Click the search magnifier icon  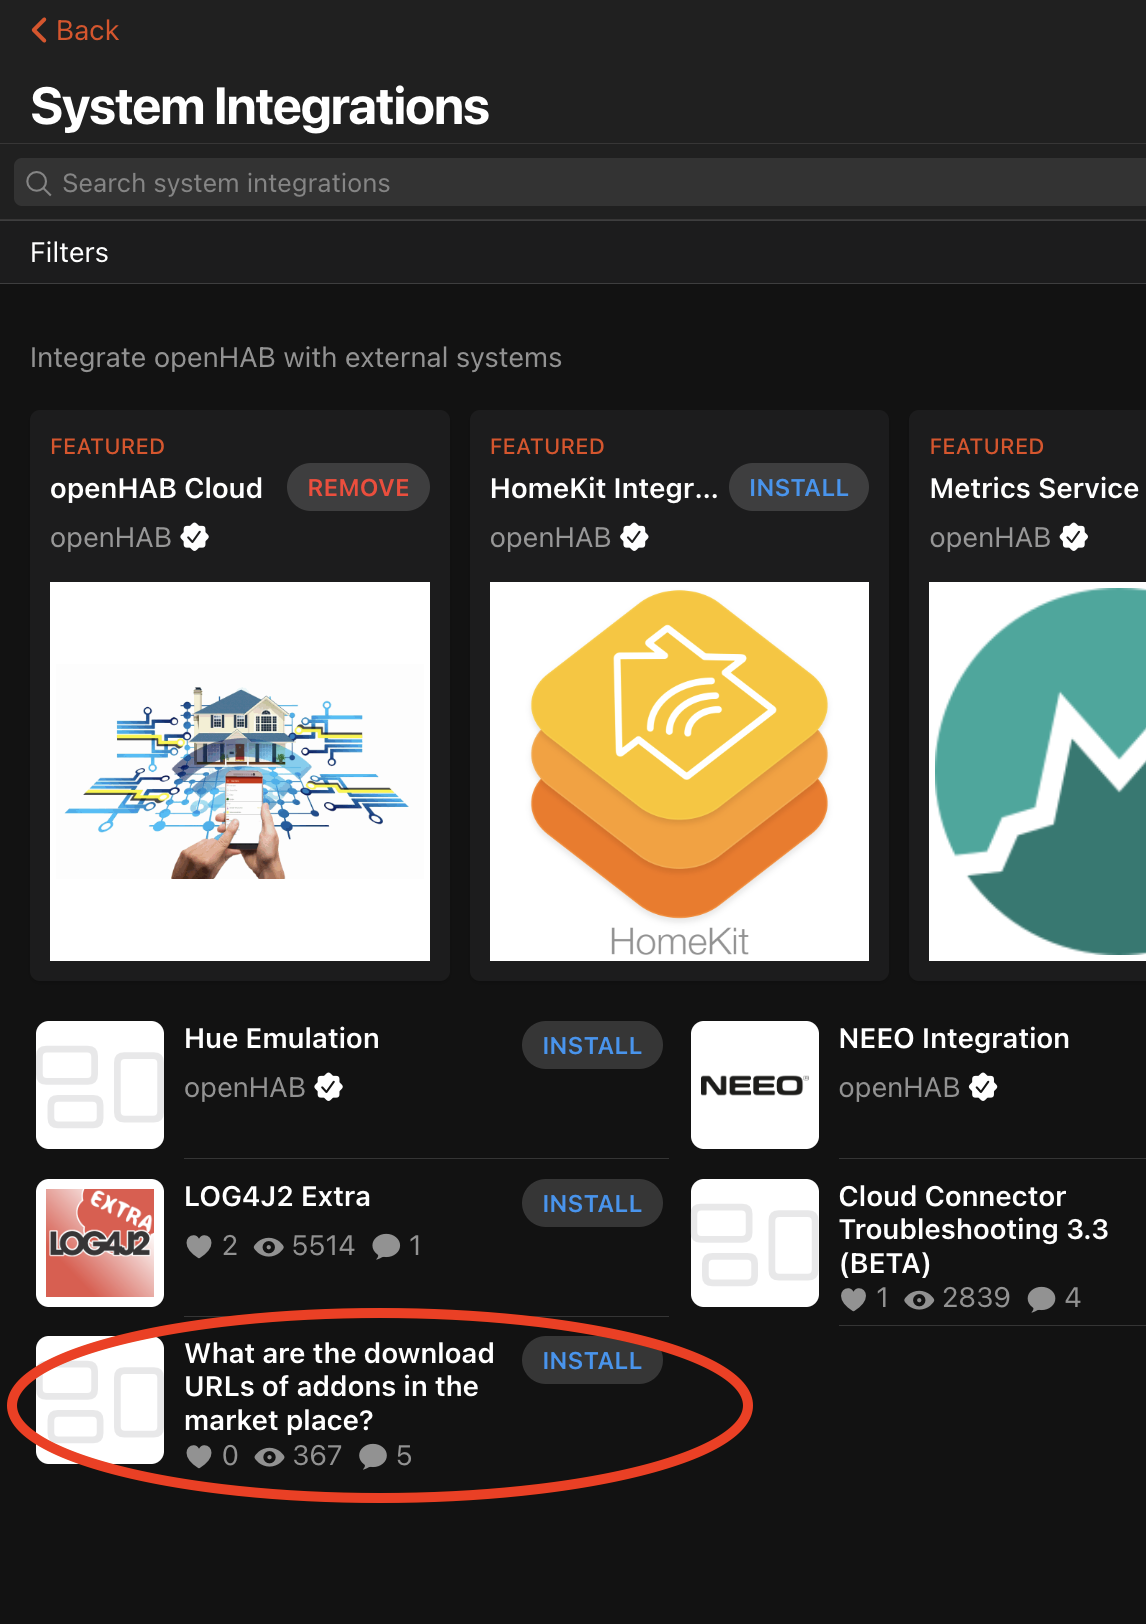pyautogui.click(x=39, y=183)
